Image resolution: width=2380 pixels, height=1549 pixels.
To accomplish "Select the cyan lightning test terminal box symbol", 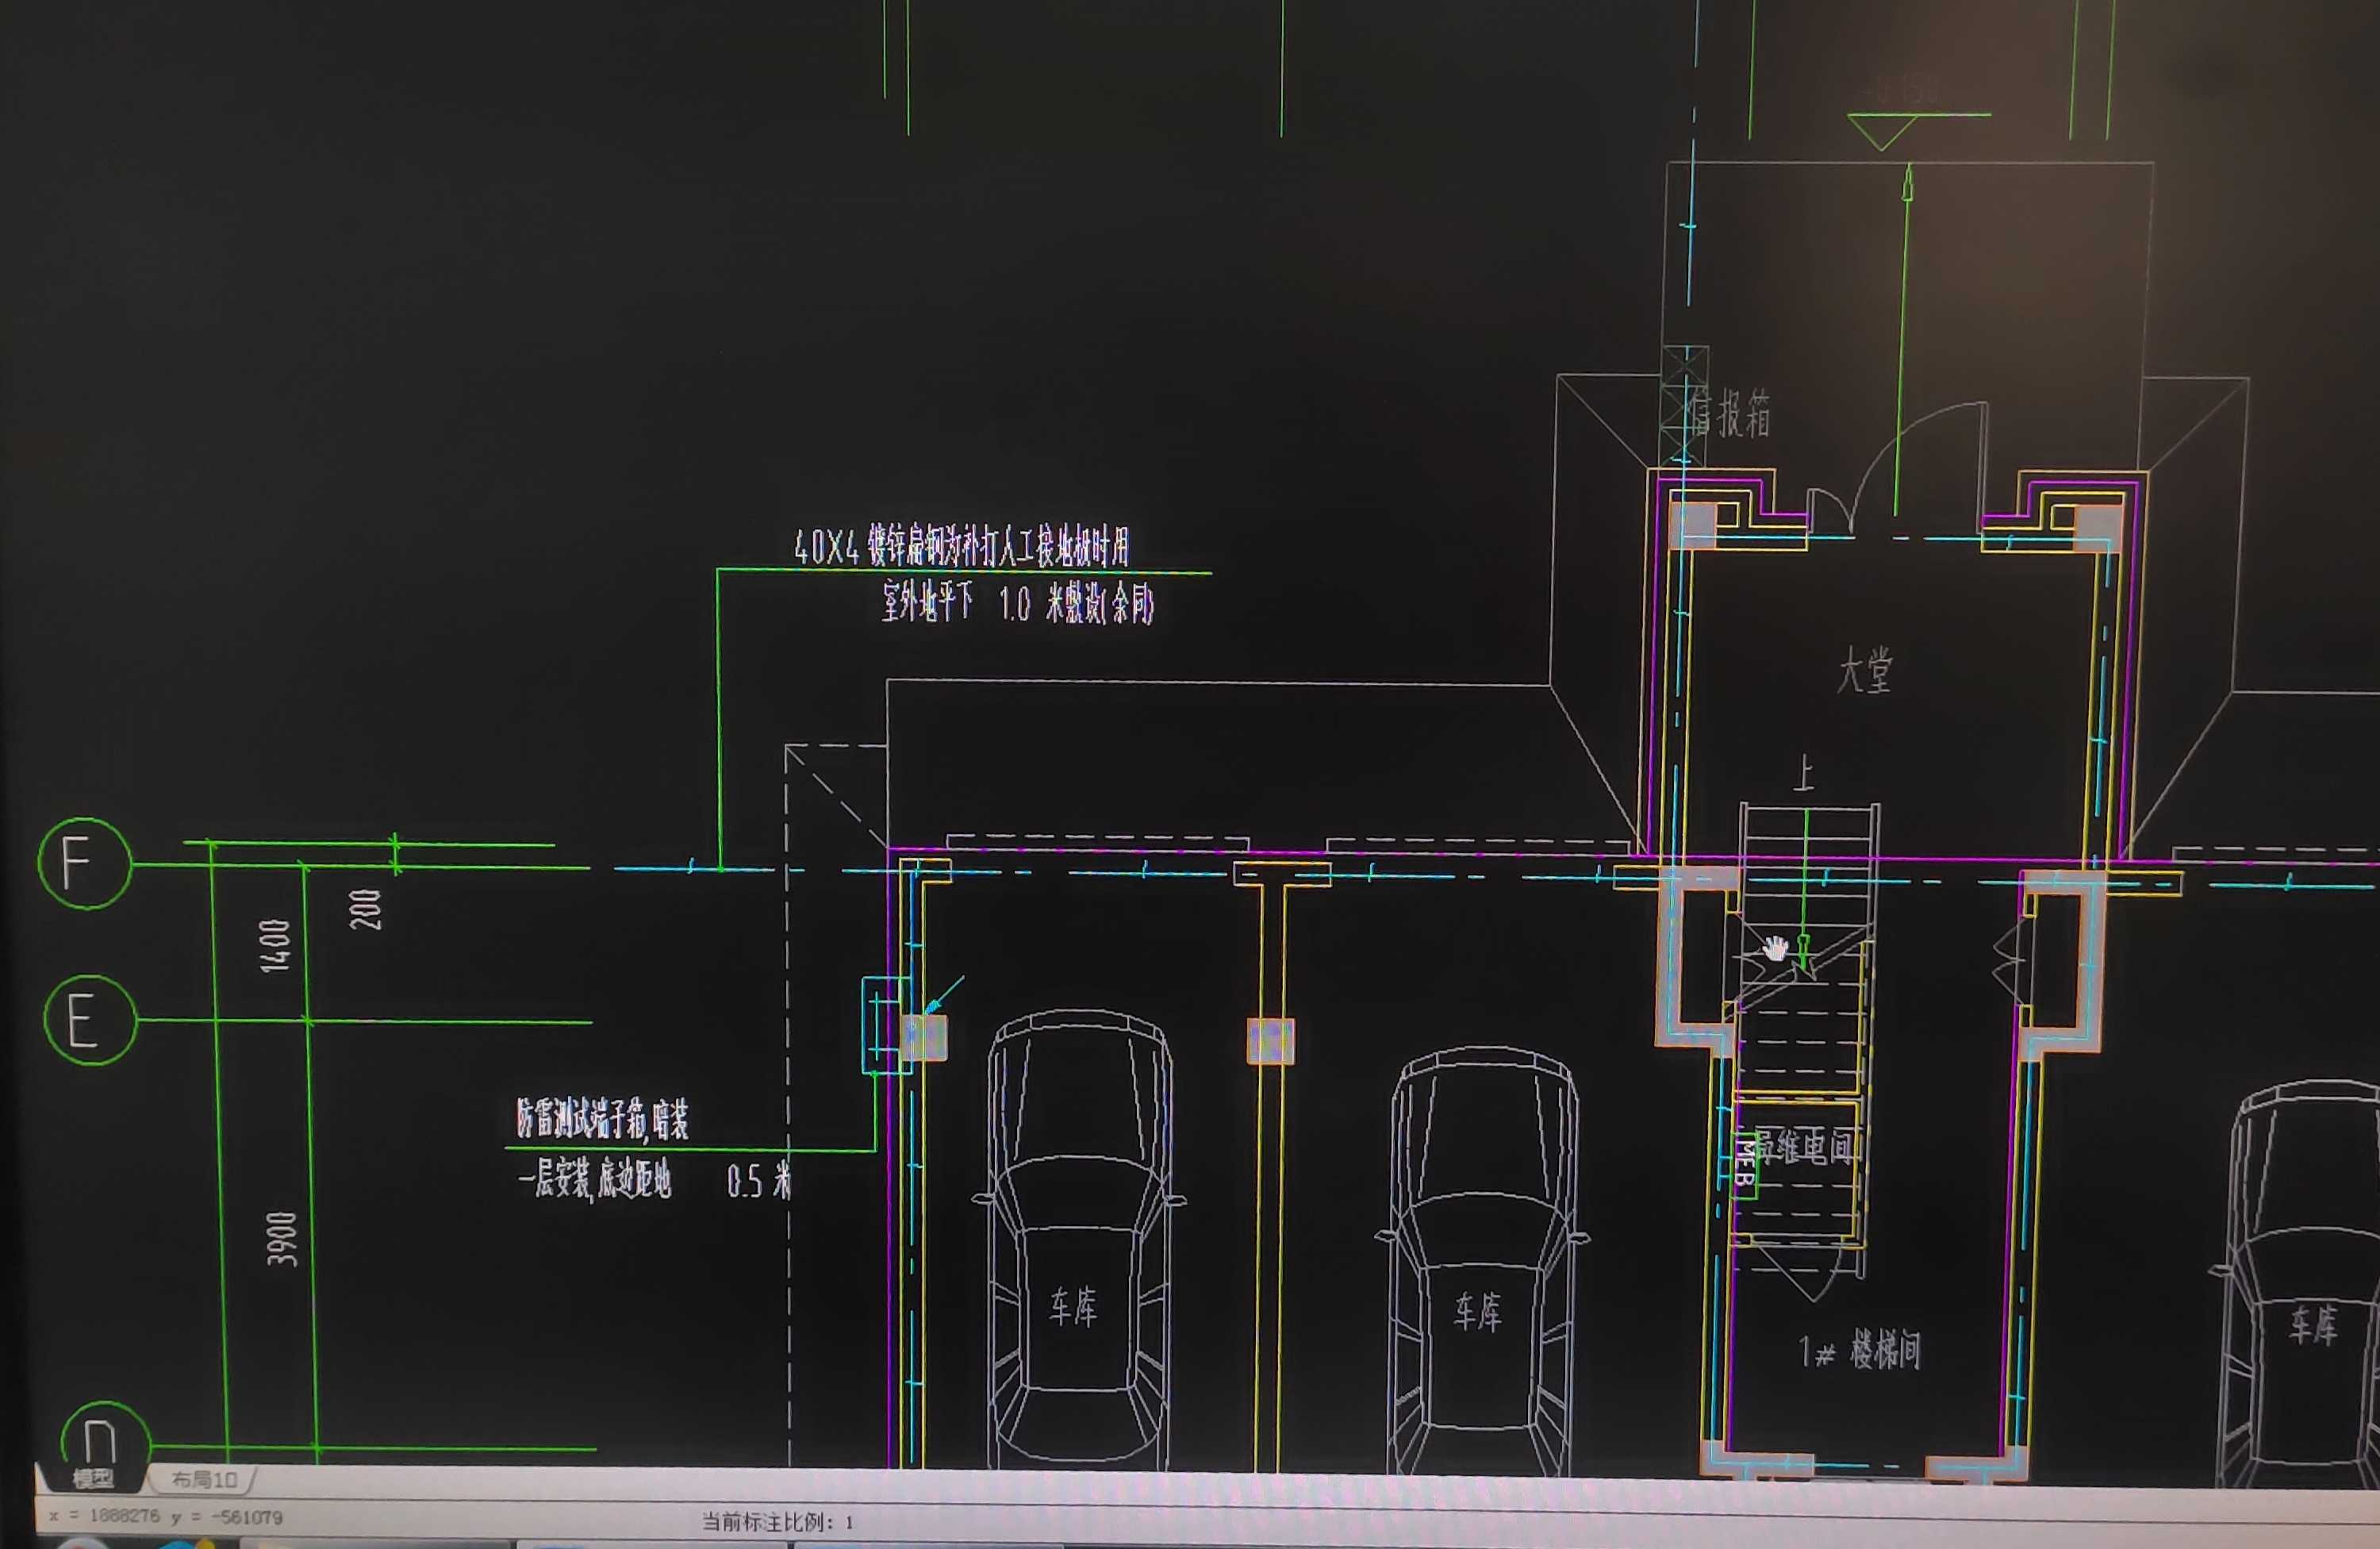I will pos(885,1025).
